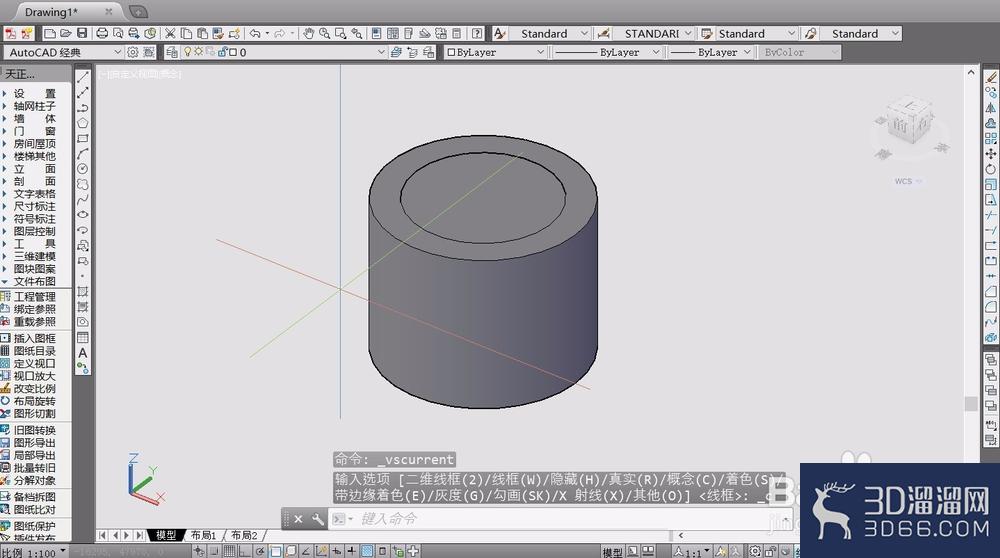
Task: Toggle the layer light bulb on/off
Action: click(x=188, y=52)
